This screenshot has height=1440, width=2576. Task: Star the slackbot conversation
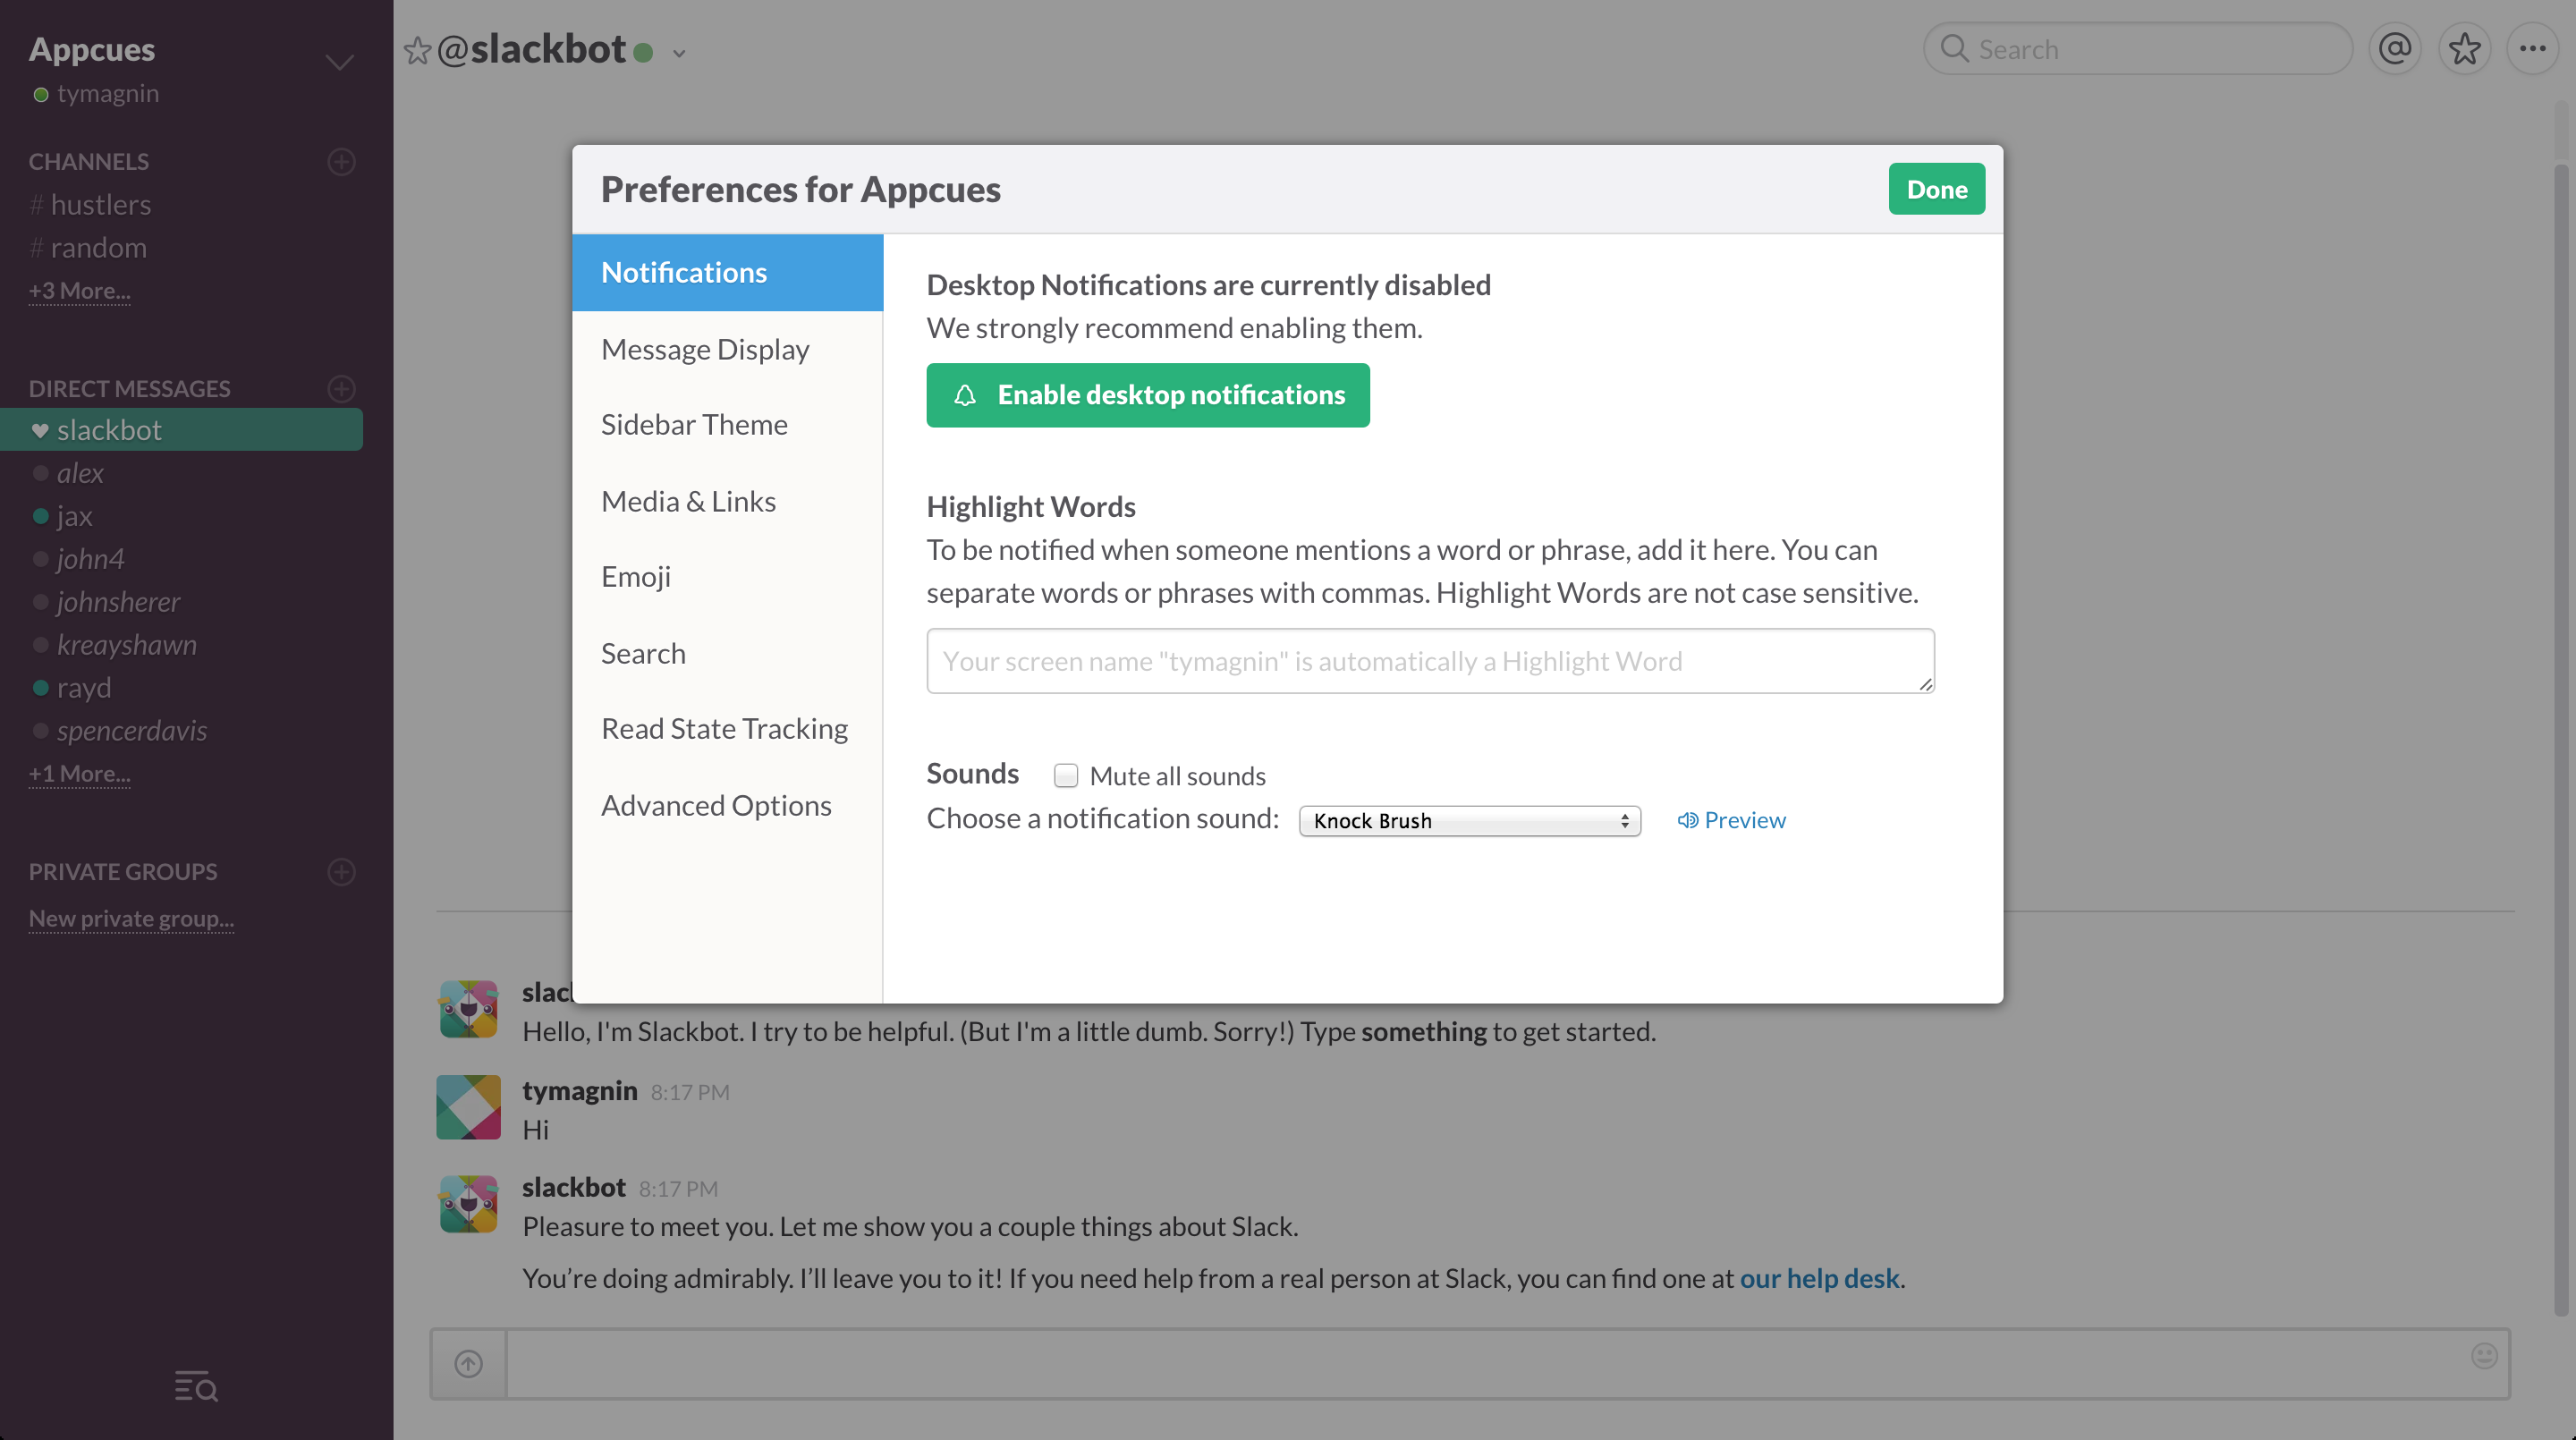click(x=417, y=50)
